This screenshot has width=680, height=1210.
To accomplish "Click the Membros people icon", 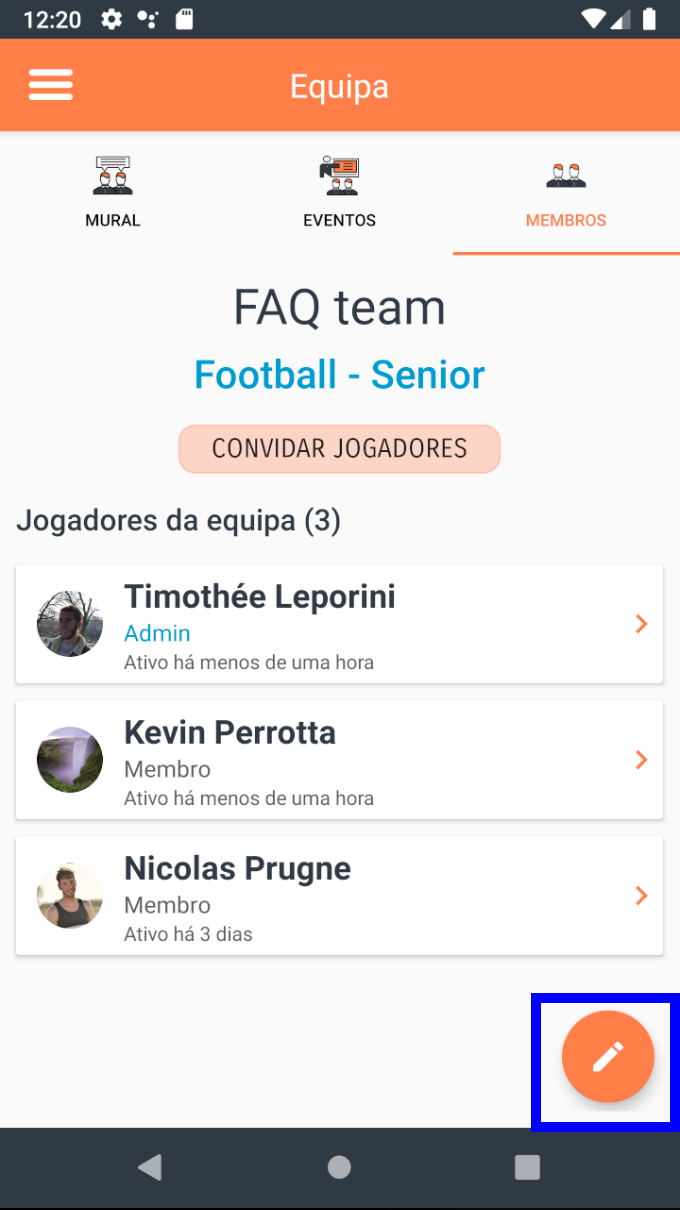I will [x=566, y=176].
